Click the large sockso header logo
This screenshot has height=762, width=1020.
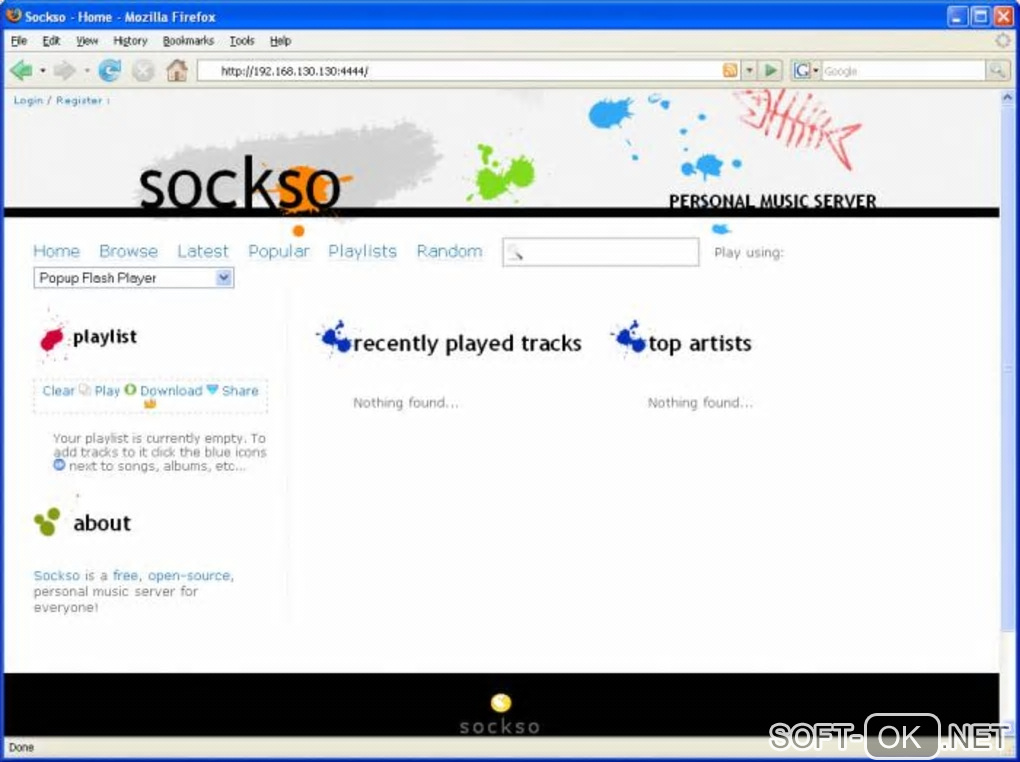pos(239,185)
